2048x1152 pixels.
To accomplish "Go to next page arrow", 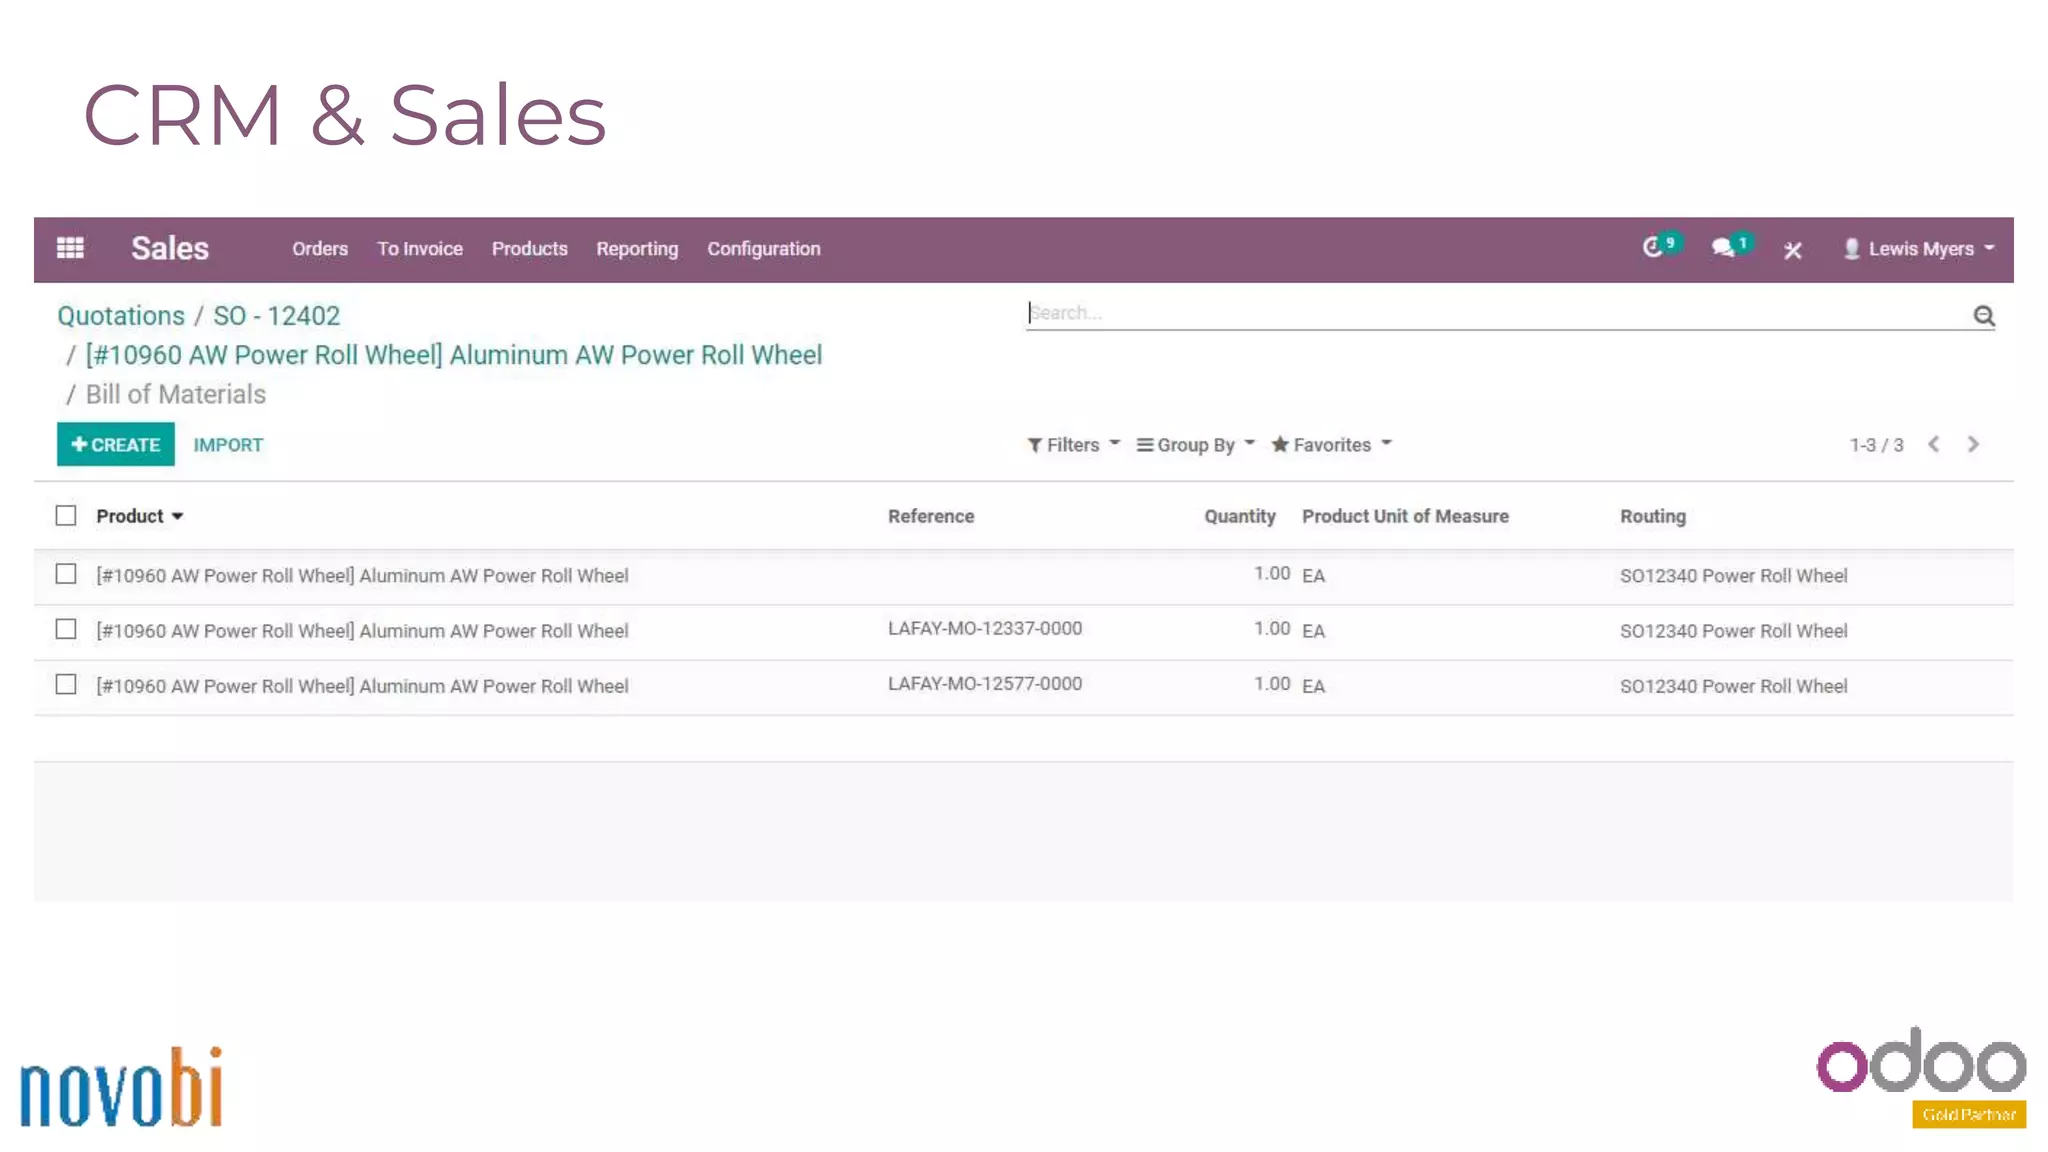I will click(1973, 444).
